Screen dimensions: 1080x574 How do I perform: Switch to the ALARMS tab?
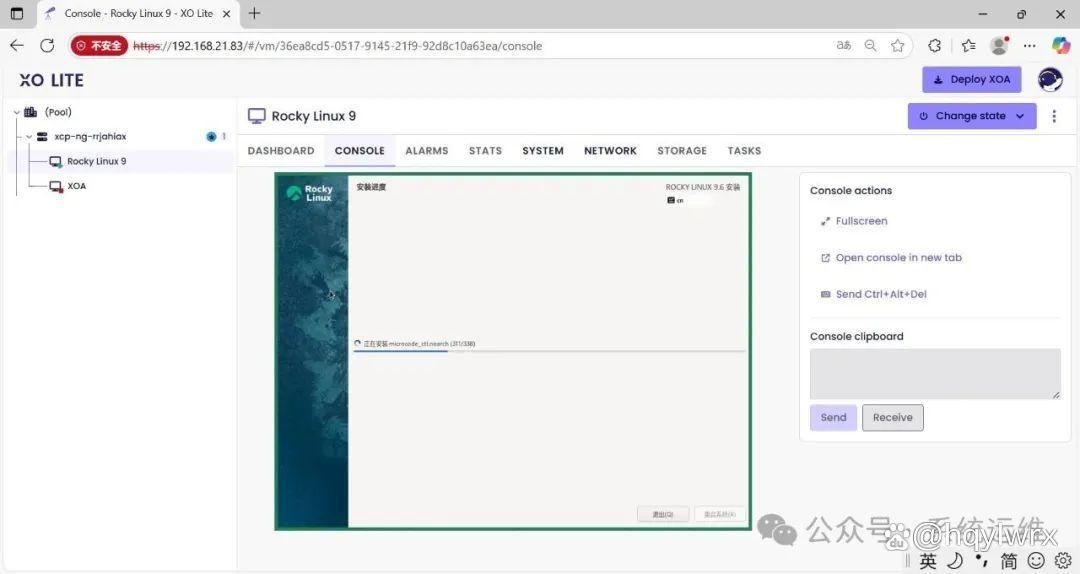(426, 150)
